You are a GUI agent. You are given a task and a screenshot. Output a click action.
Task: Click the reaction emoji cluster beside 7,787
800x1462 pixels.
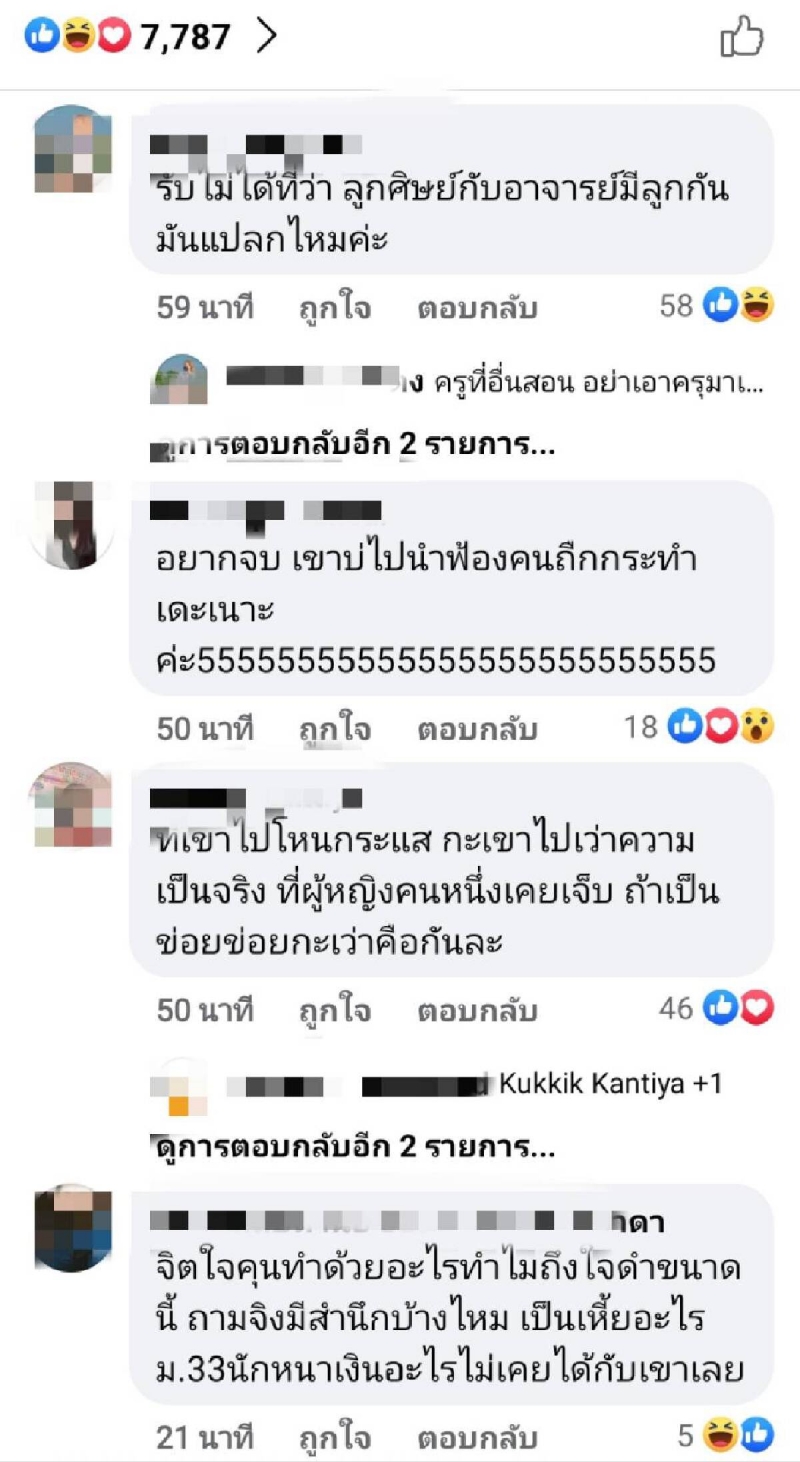78,37
